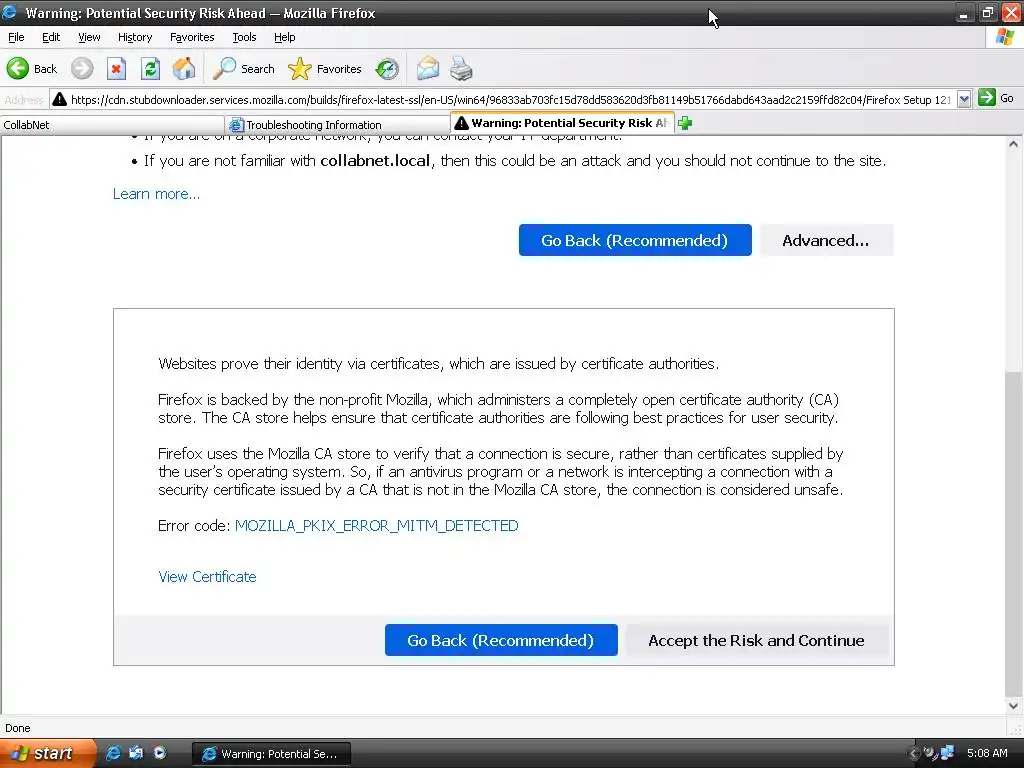Click the Advanced... button

coord(826,240)
